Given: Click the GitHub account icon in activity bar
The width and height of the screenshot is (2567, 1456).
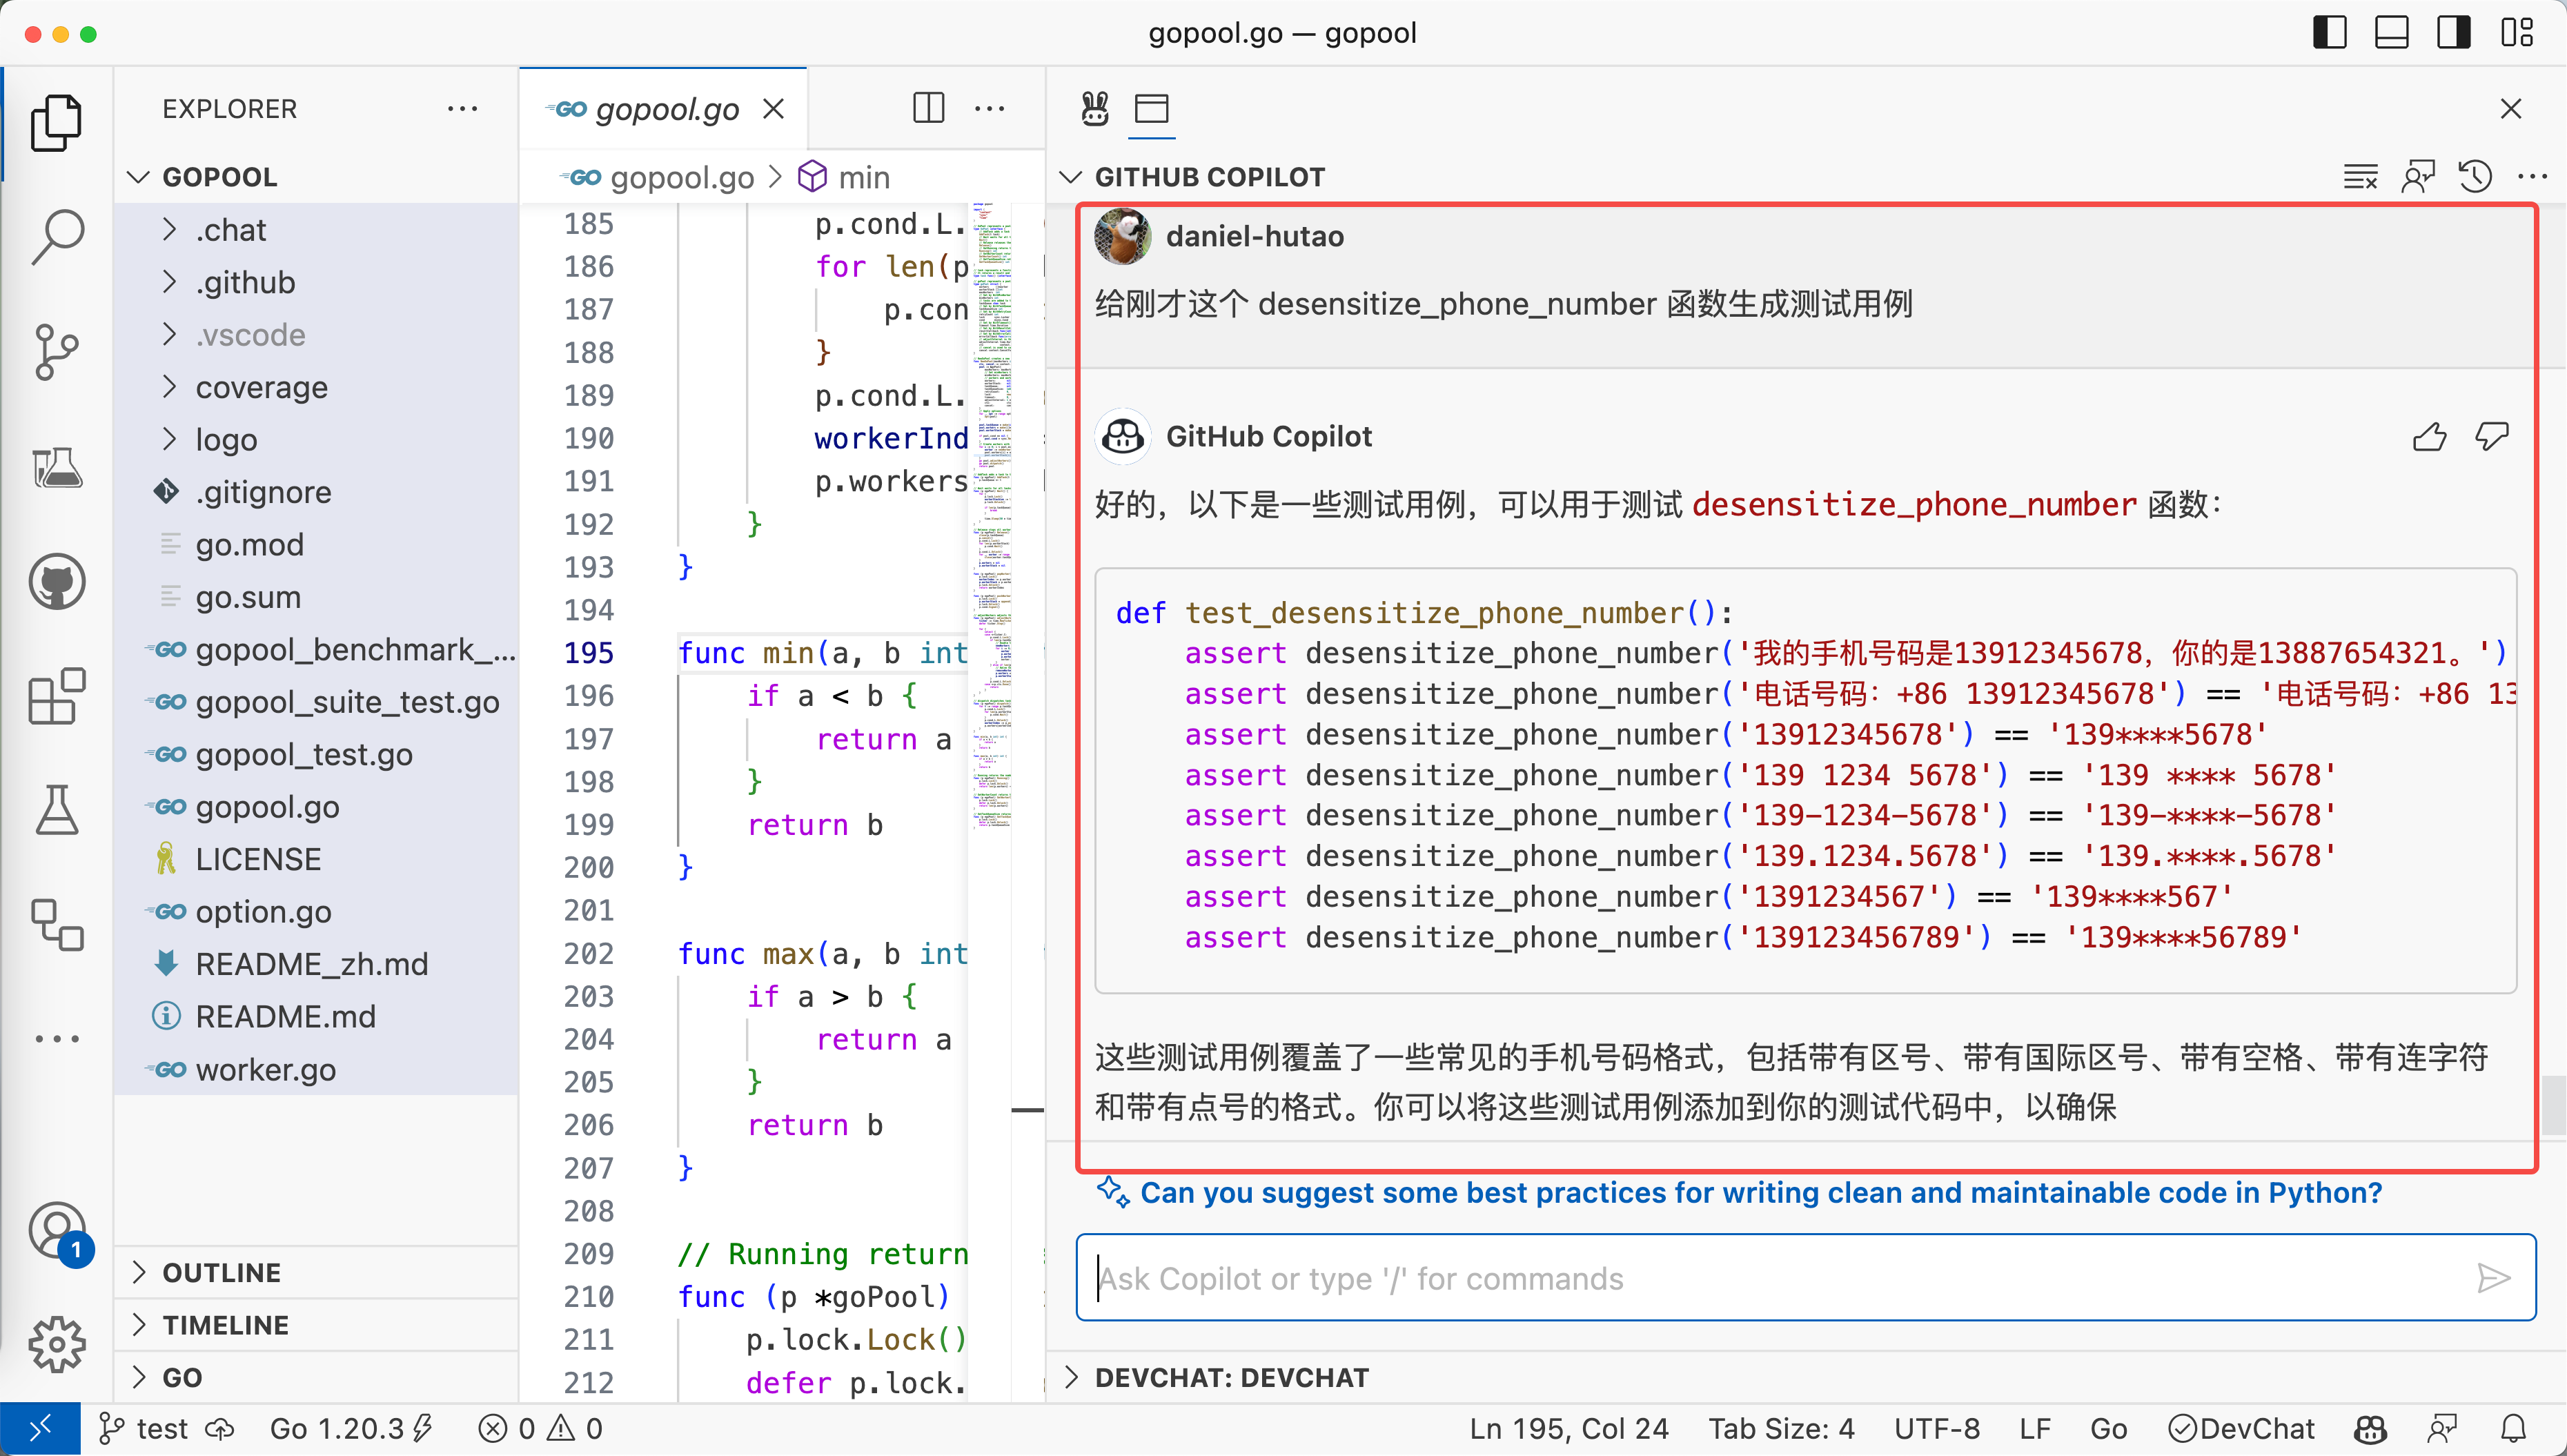Looking at the screenshot, I should pos(57,581).
